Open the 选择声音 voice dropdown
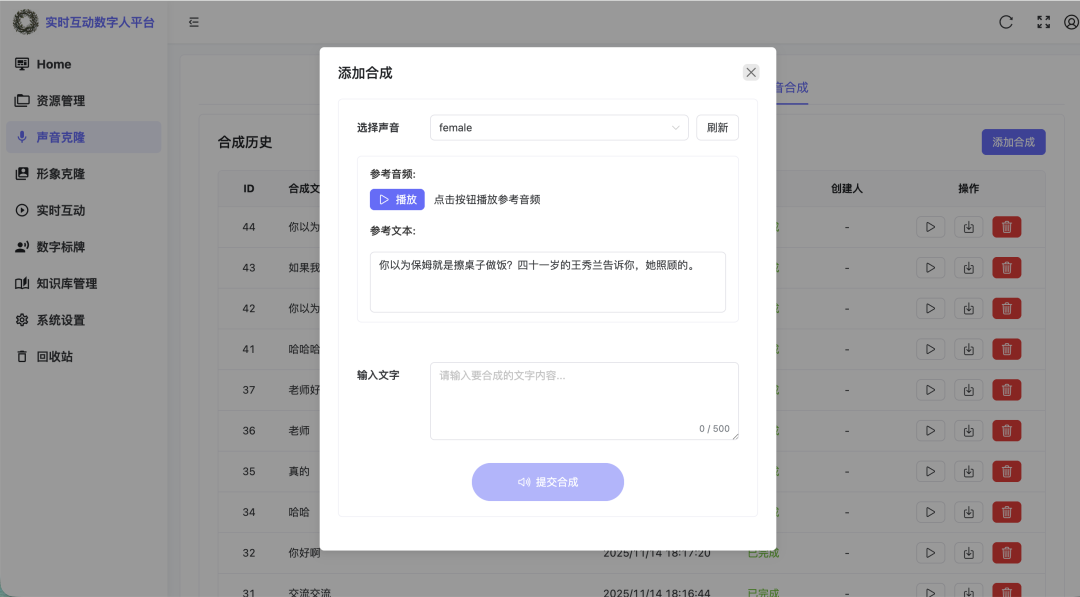1080x597 pixels. click(x=558, y=128)
